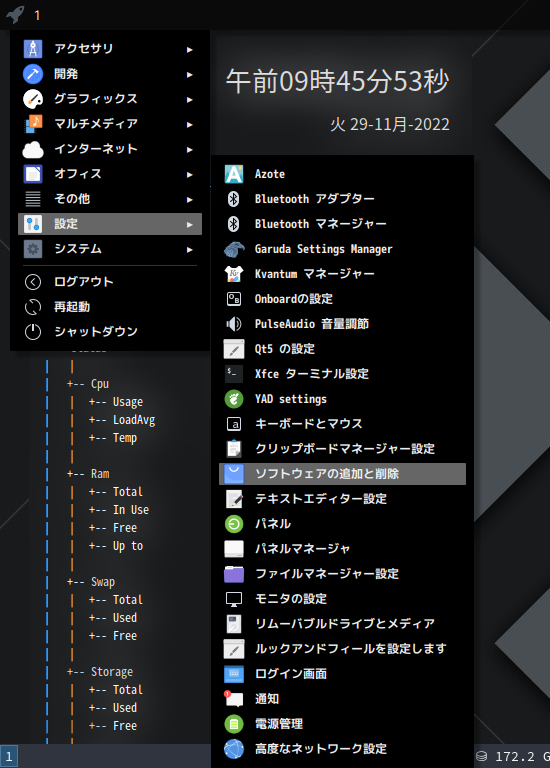Click the Garuda Settings Manager eagle icon
The image size is (550, 768).
234,249
